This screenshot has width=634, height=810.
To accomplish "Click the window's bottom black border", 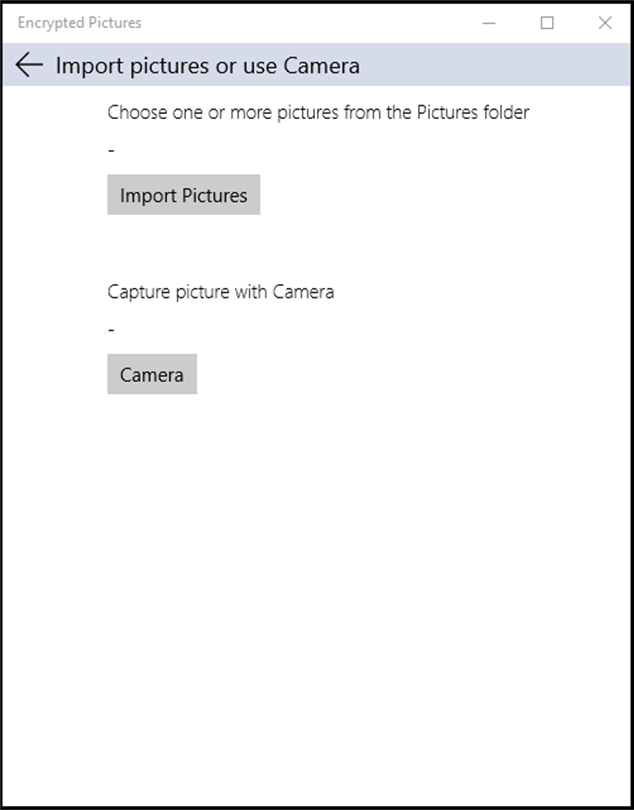I will tap(317, 807).
